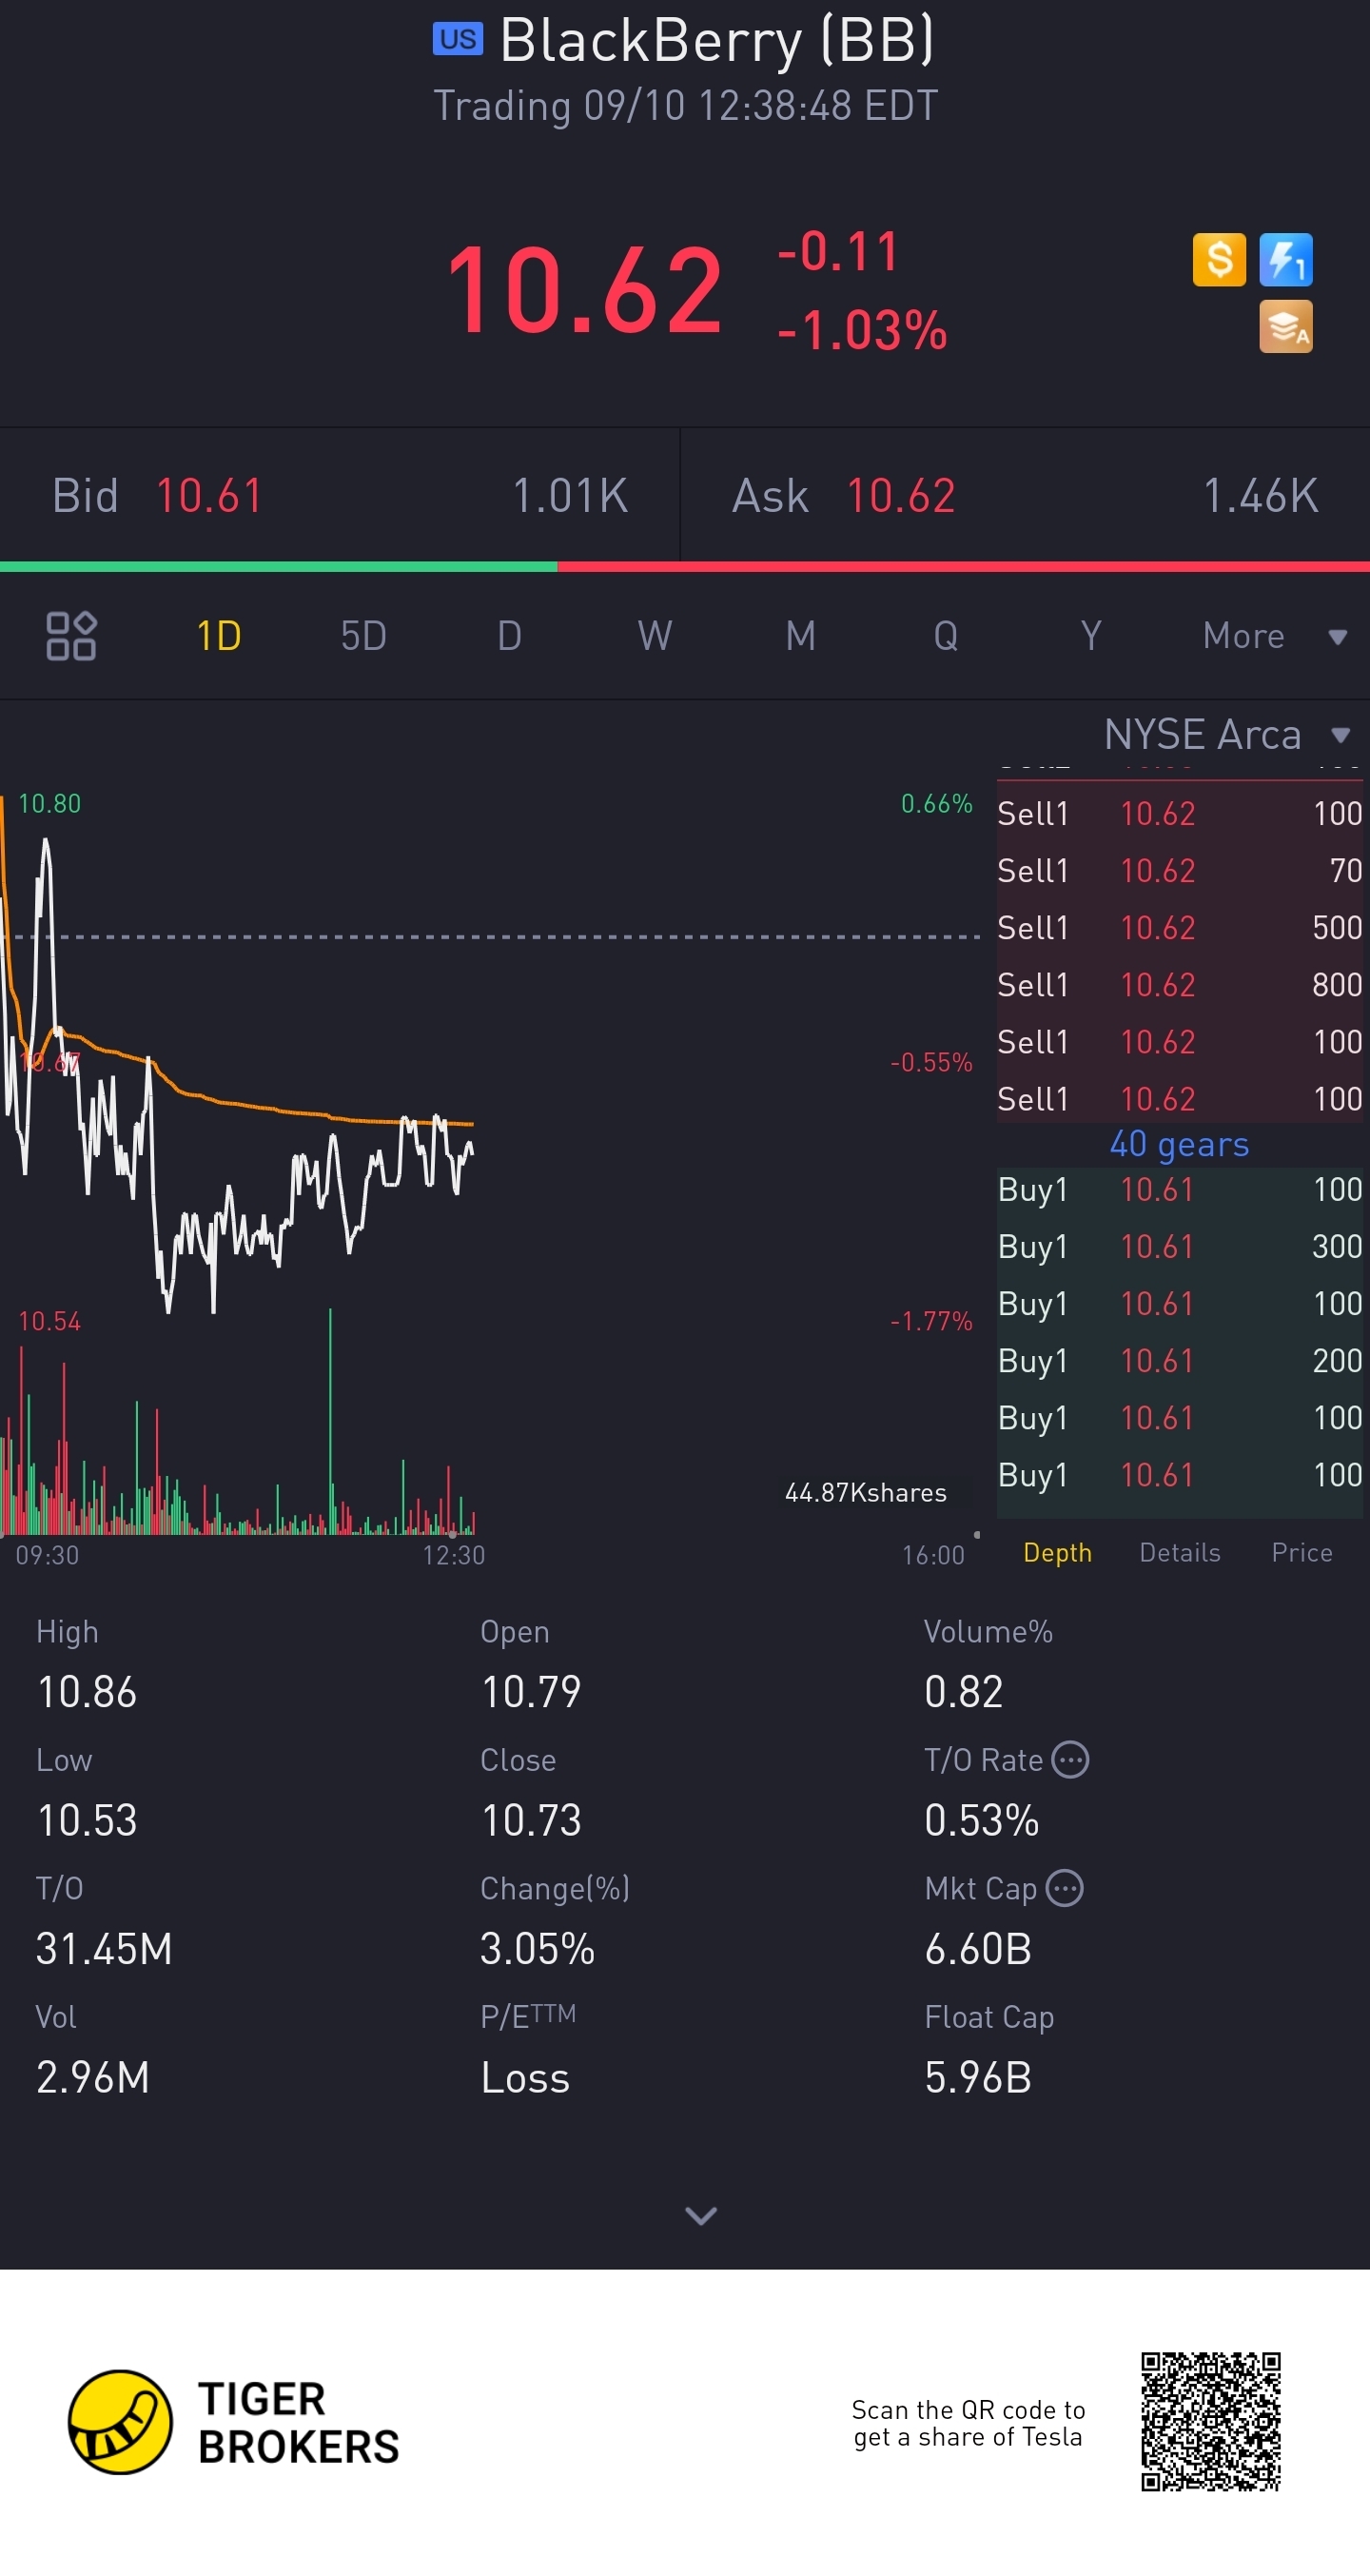Screen dimensions: 1370x2576
Task: Open the chart layout grid icon
Action: click(x=71, y=636)
